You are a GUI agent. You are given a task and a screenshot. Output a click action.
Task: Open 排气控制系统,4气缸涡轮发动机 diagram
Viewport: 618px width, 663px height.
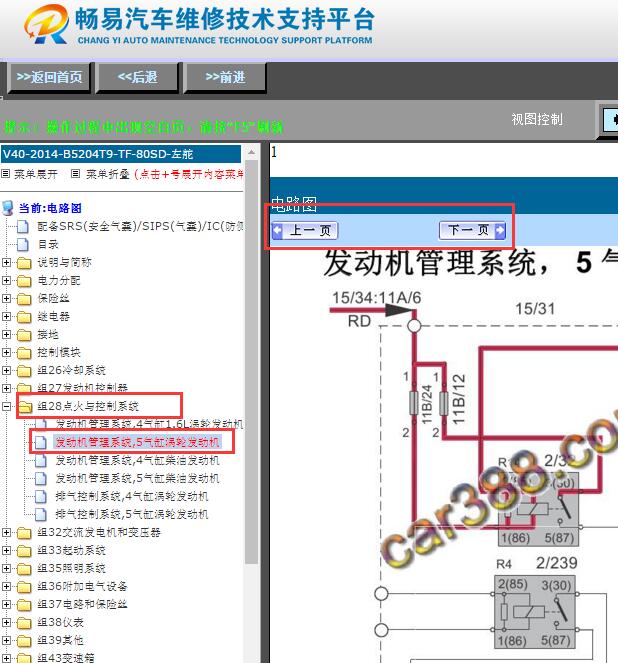pyautogui.click(x=132, y=496)
